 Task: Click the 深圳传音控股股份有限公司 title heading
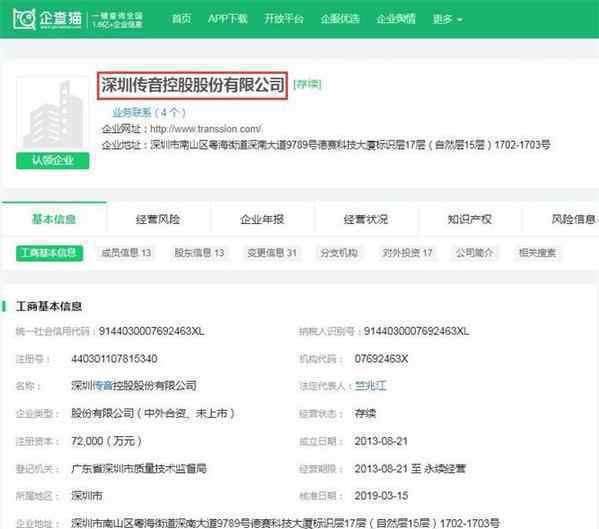[x=193, y=85]
